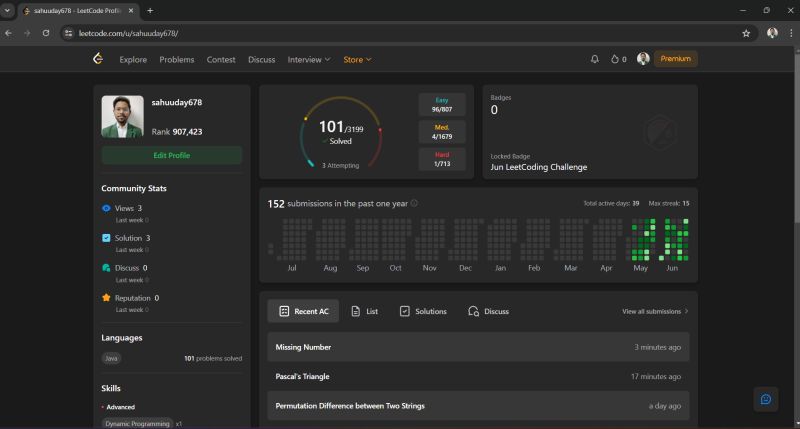The image size is (800, 429).
Task: Open the Problems menu item
Action: (177, 59)
